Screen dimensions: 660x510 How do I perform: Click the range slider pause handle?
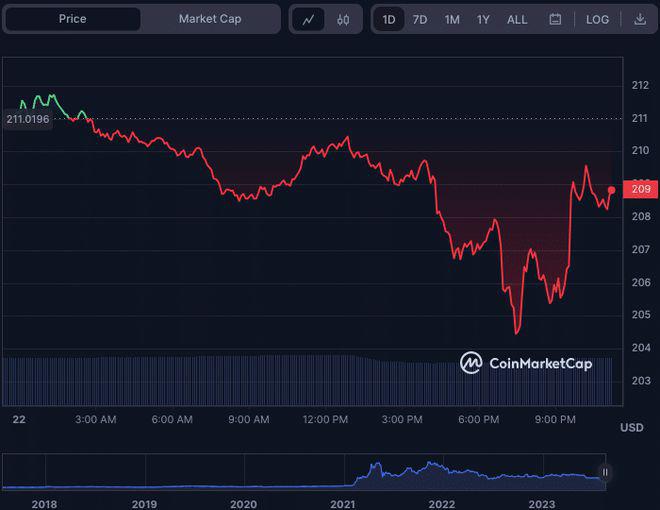pos(605,472)
